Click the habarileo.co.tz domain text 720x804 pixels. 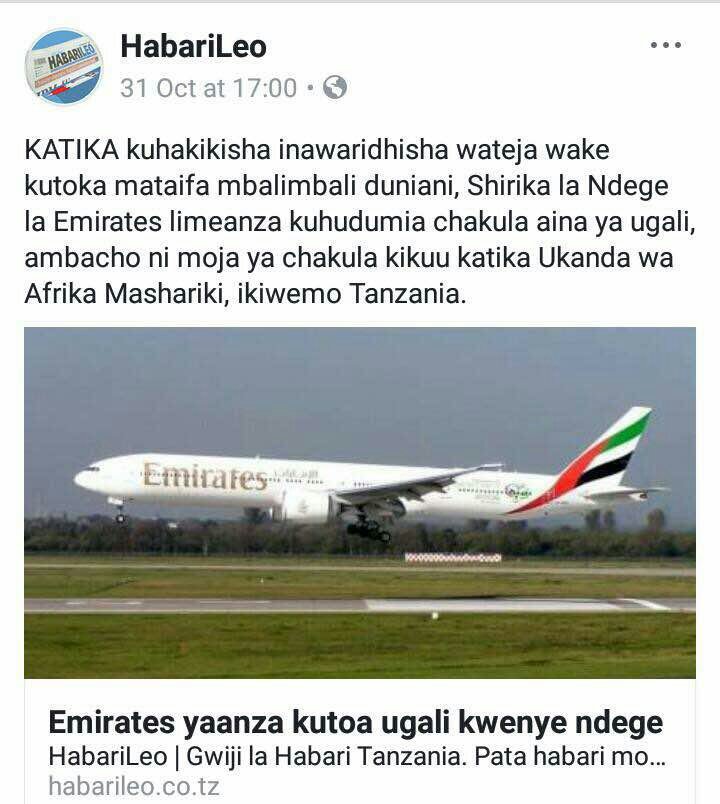[x=134, y=786]
